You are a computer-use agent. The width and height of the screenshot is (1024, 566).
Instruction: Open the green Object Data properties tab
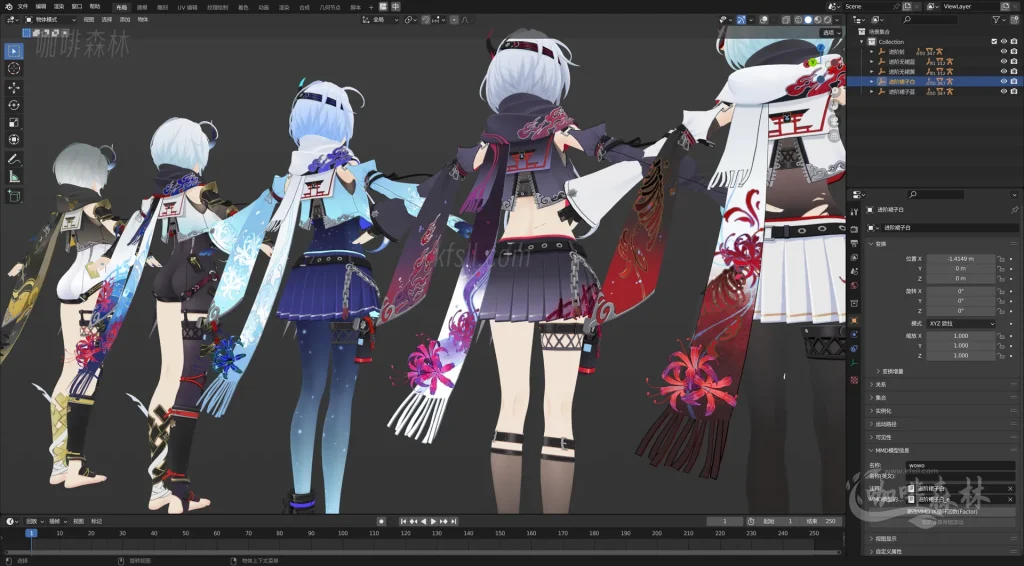[854, 363]
